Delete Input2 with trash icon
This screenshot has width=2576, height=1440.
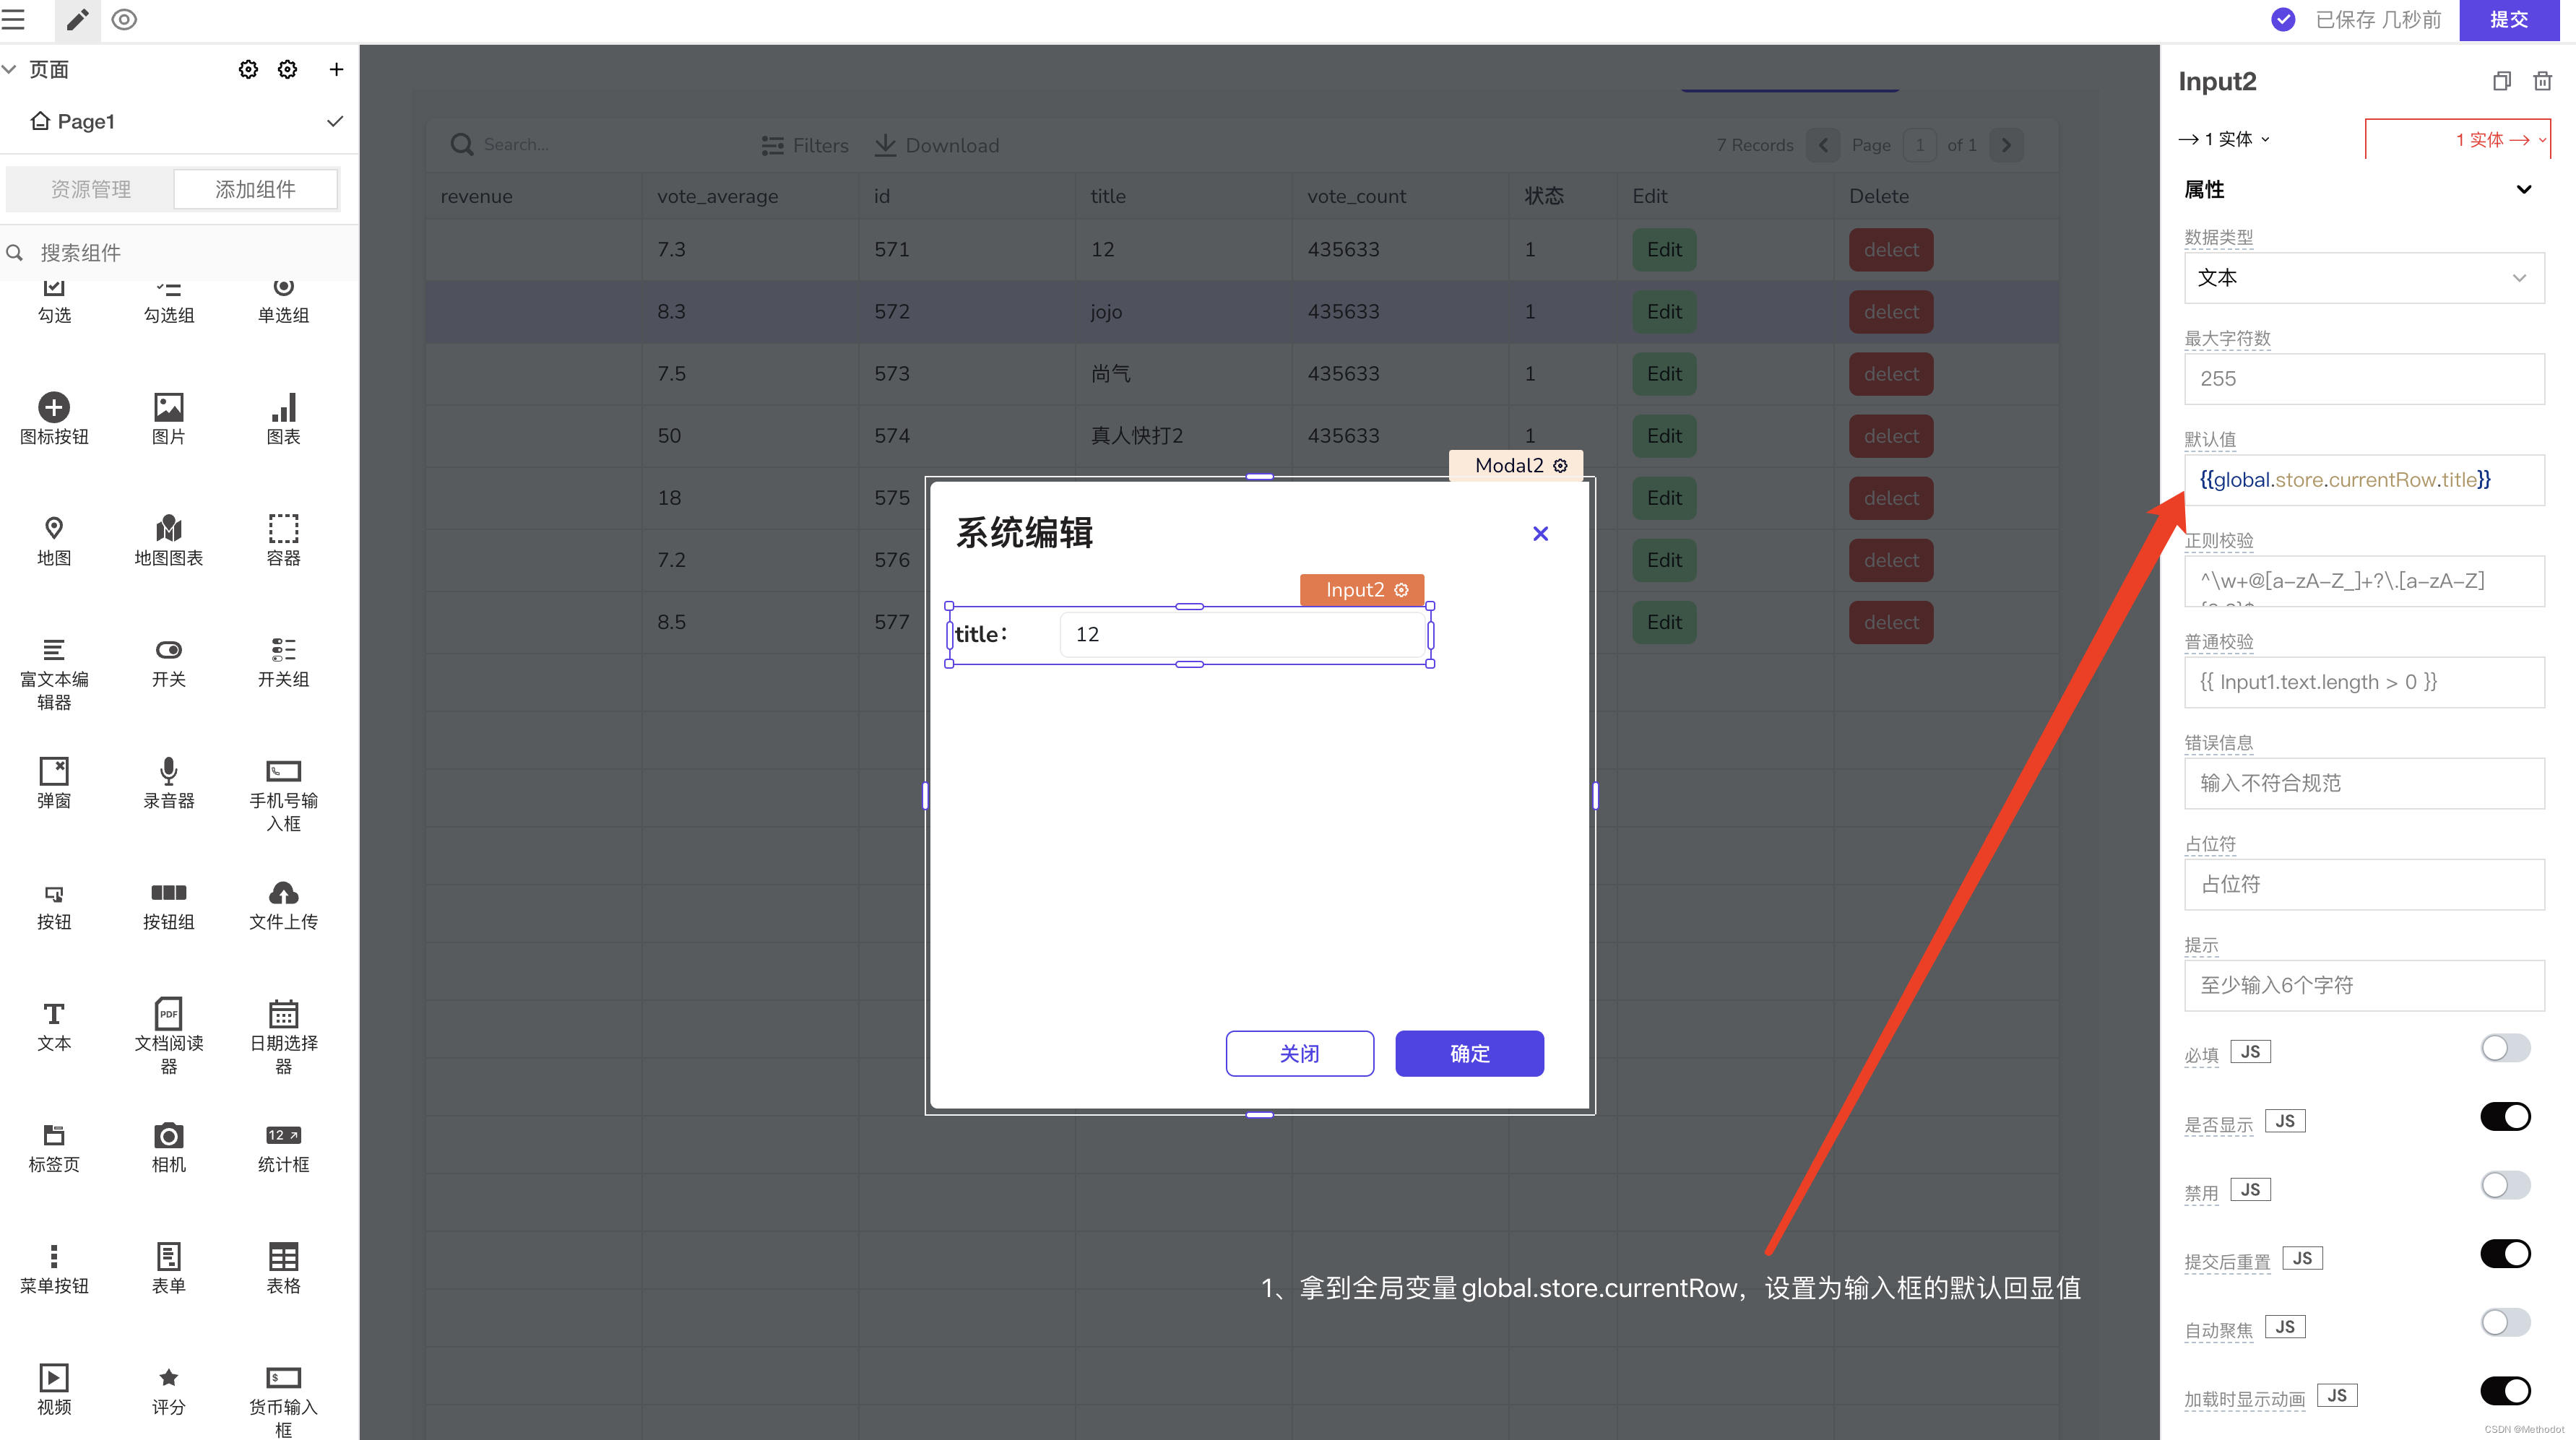click(2542, 81)
